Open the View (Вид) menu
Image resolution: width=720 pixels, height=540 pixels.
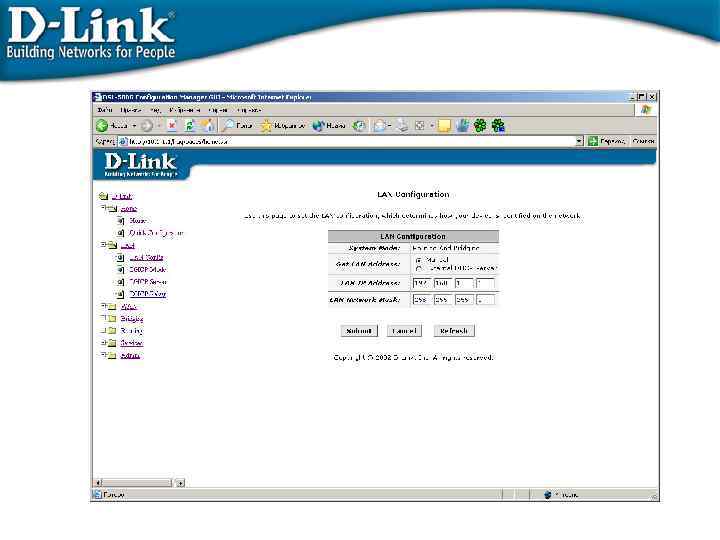155,110
